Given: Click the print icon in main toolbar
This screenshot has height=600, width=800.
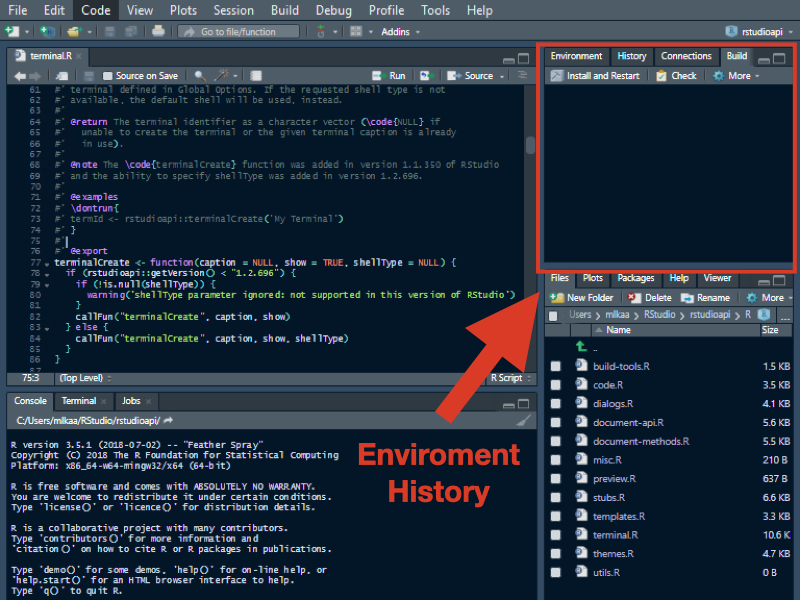Looking at the screenshot, I should (158, 32).
